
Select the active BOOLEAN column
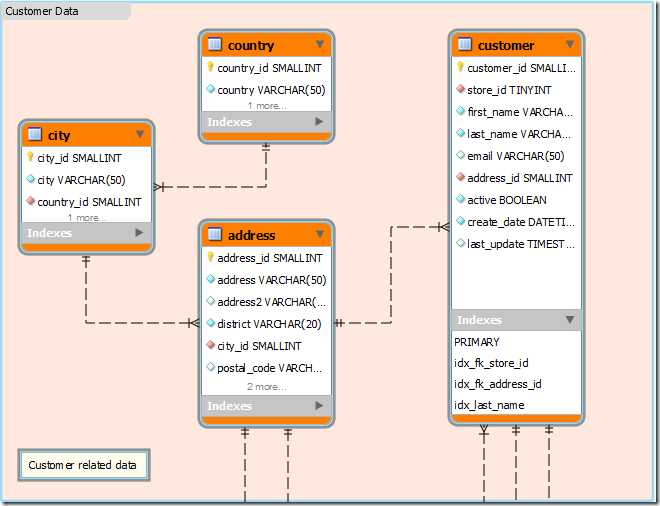[516, 200]
